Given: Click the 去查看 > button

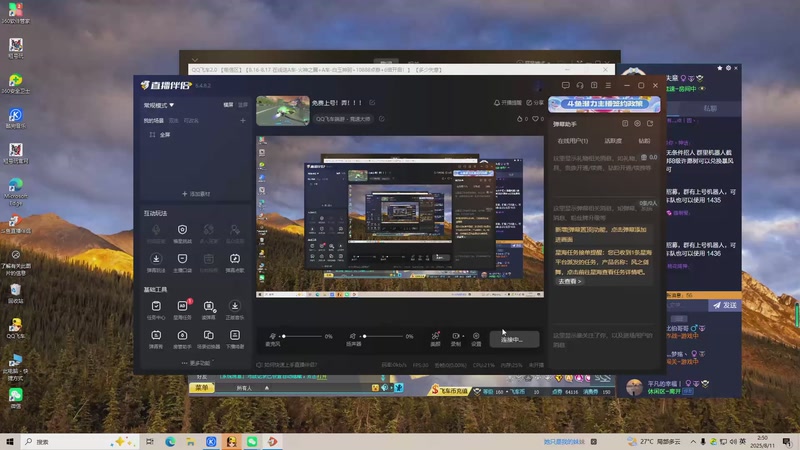Looking at the screenshot, I should 569,281.
